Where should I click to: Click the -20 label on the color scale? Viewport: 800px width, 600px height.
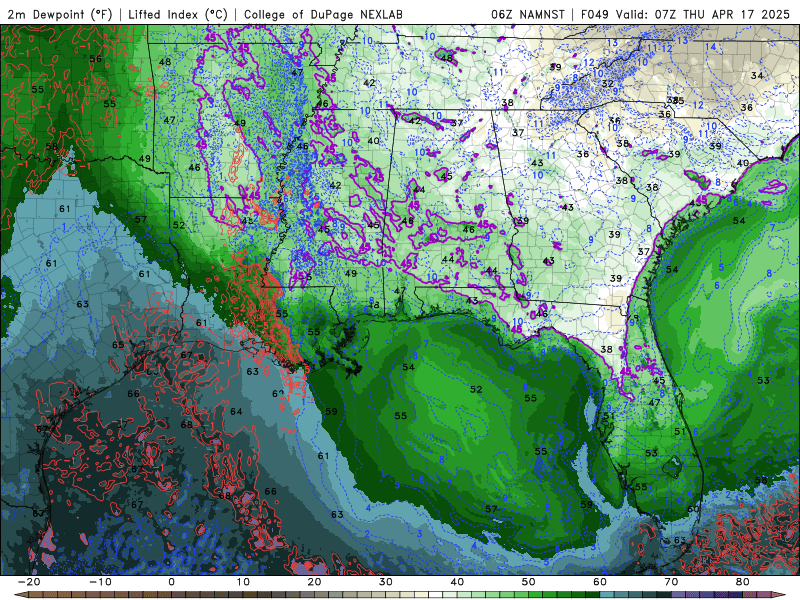[x=29, y=582]
